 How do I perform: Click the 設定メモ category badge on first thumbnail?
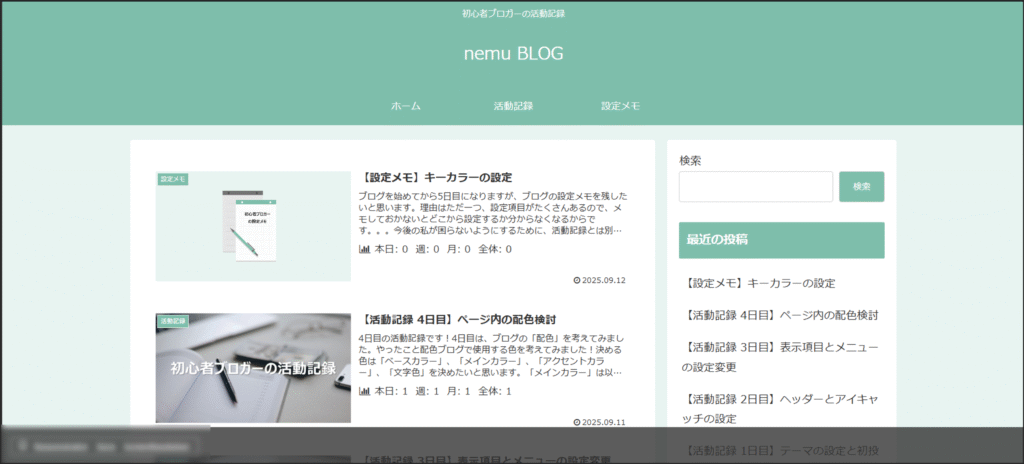pyautogui.click(x=173, y=179)
